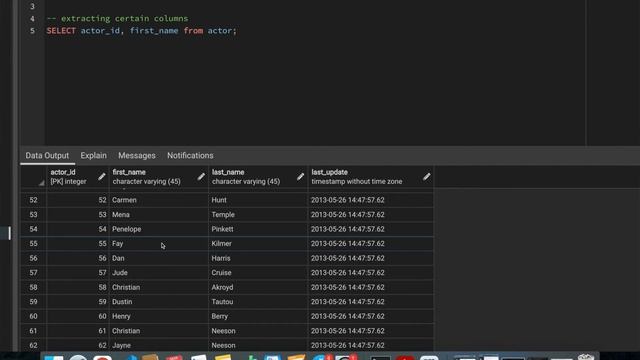640x360 pixels.
Task: Click the last_name cell "Akroyd"
Action: 258,287
